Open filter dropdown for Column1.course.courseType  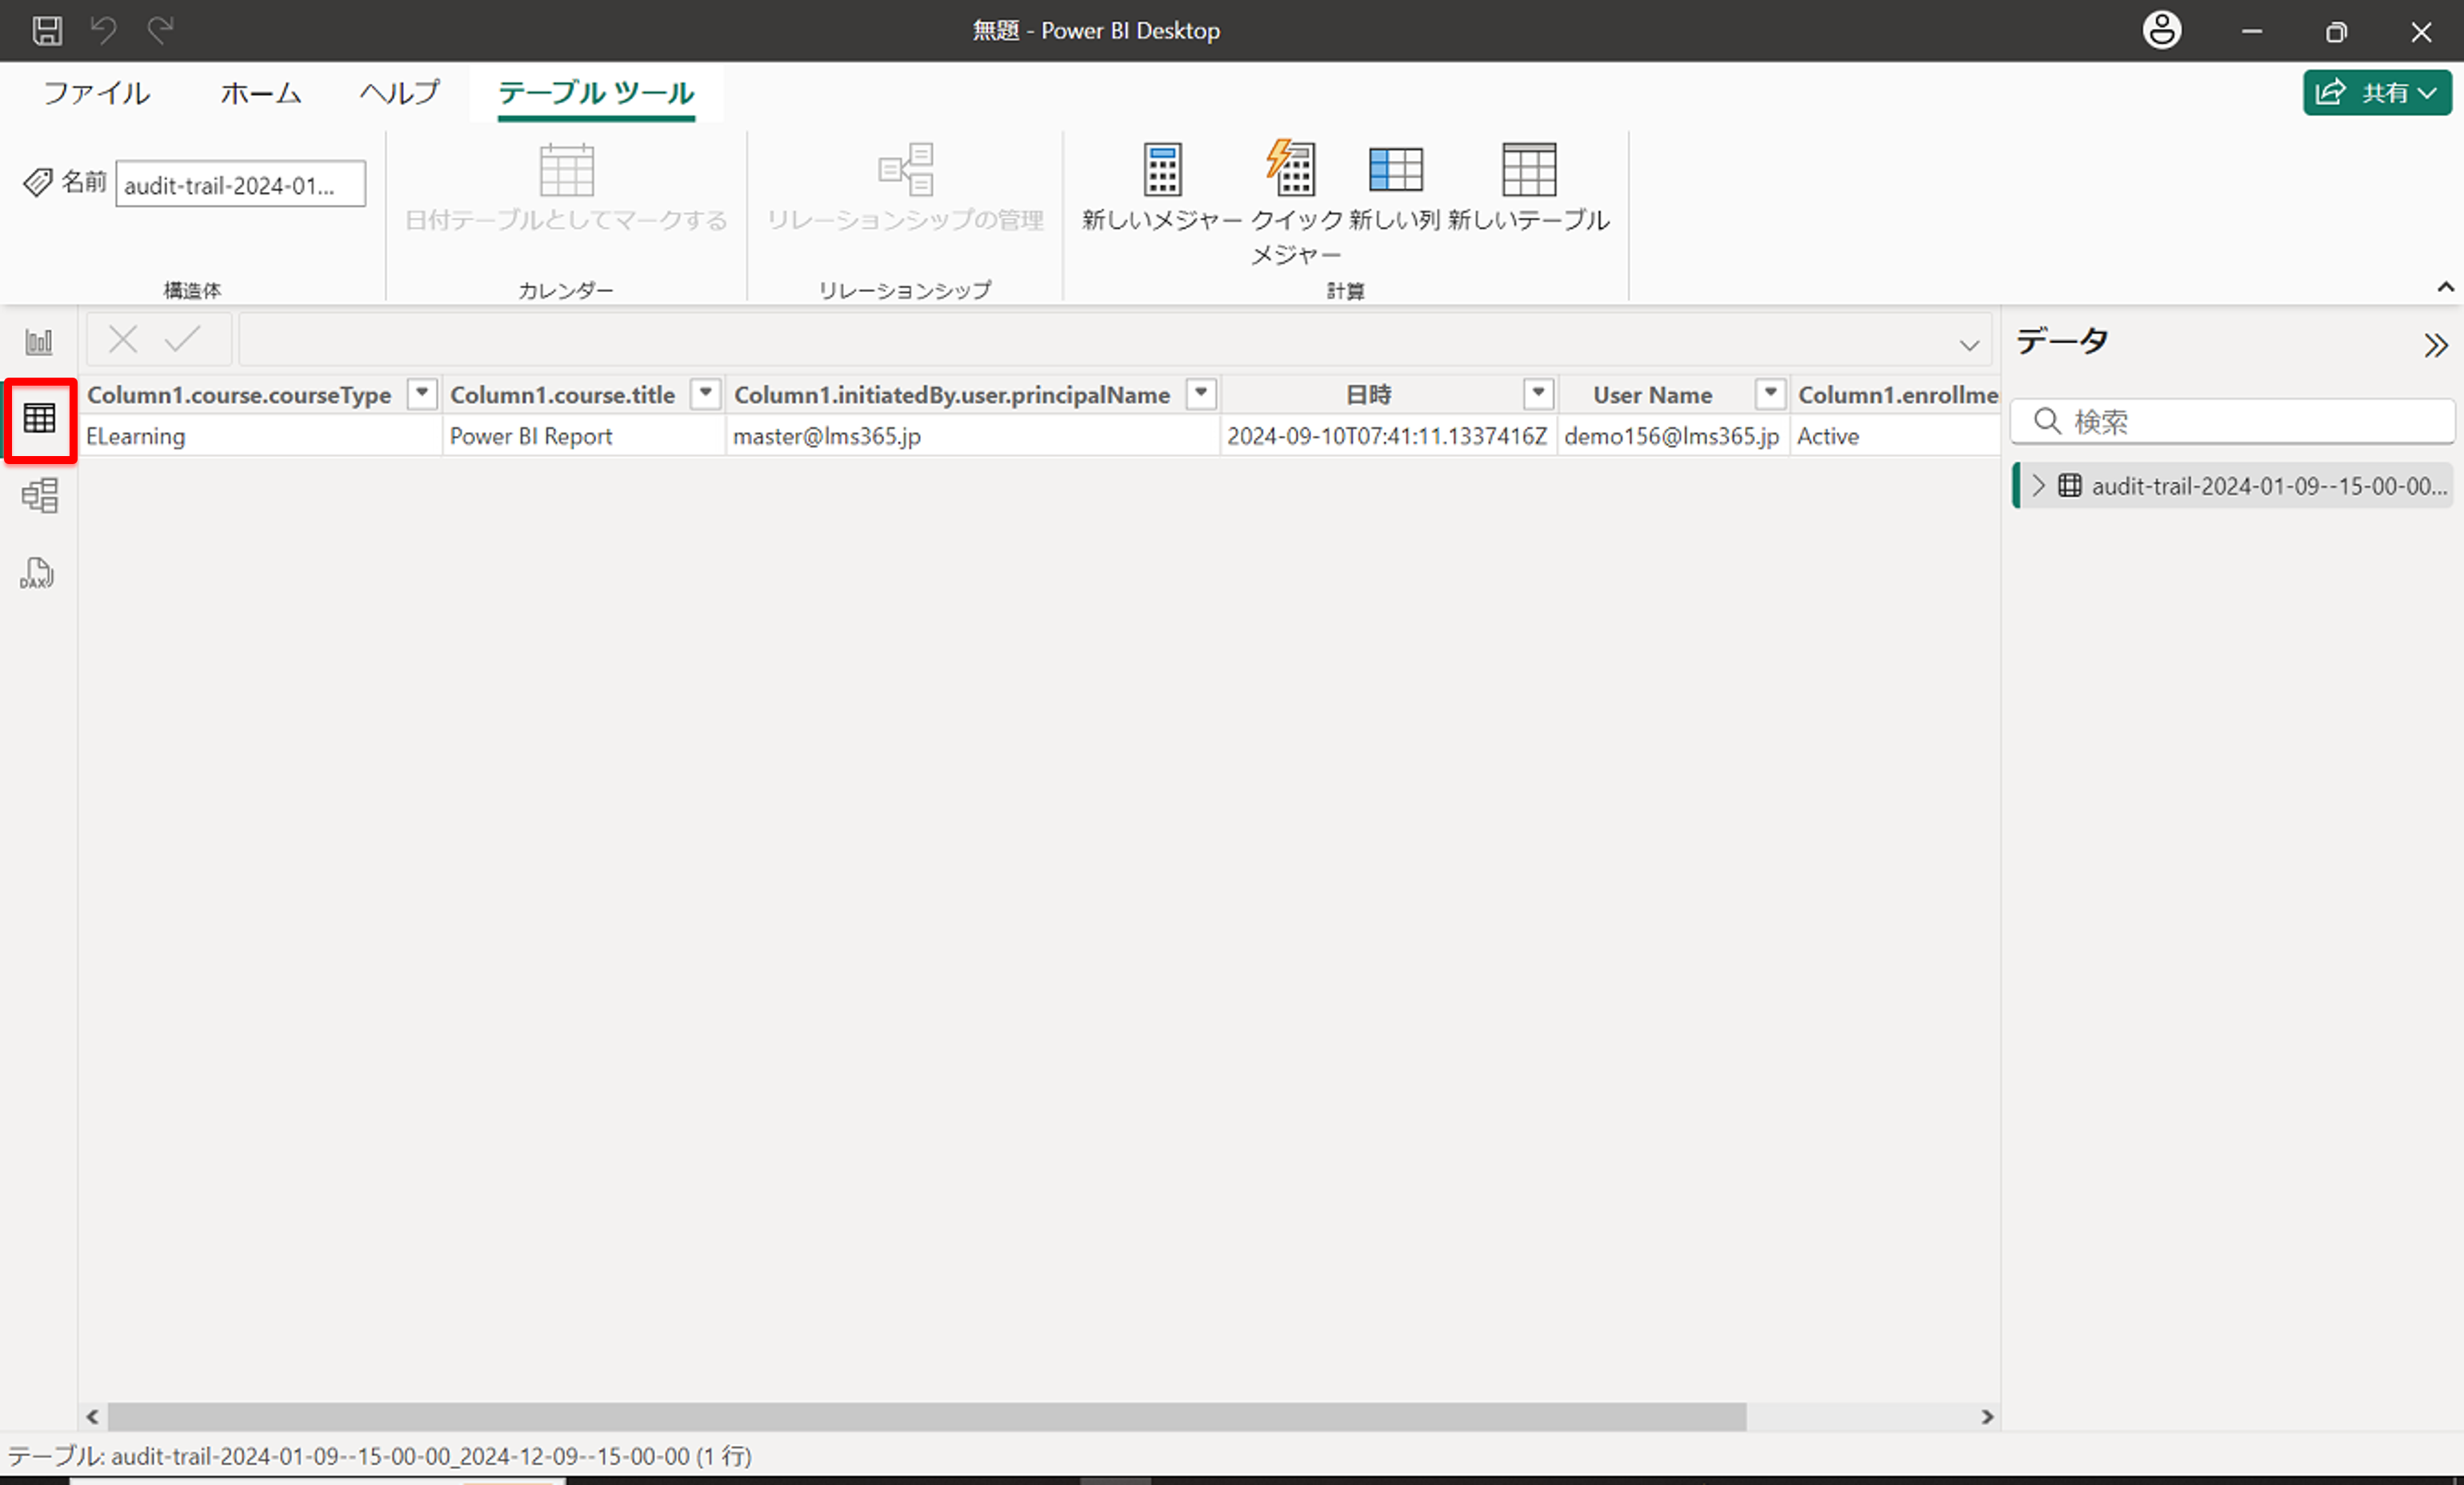pos(422,394)
